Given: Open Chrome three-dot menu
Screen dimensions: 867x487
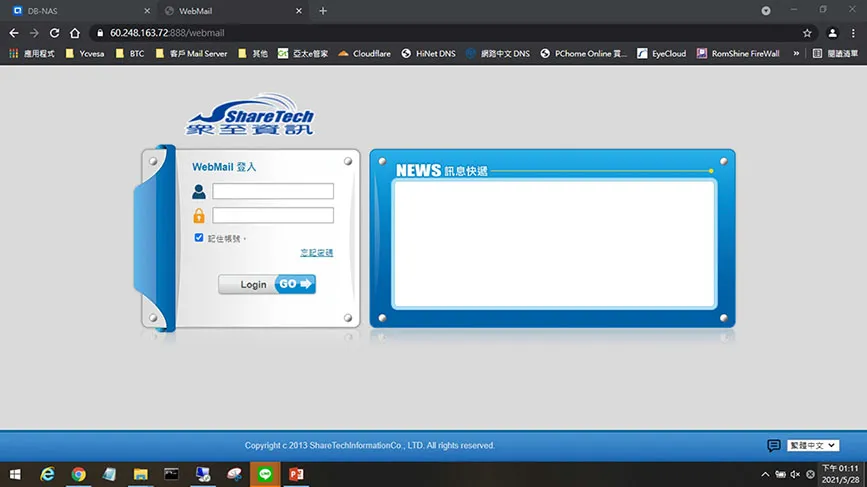Looking at the screenshot, I should (853, 33).
